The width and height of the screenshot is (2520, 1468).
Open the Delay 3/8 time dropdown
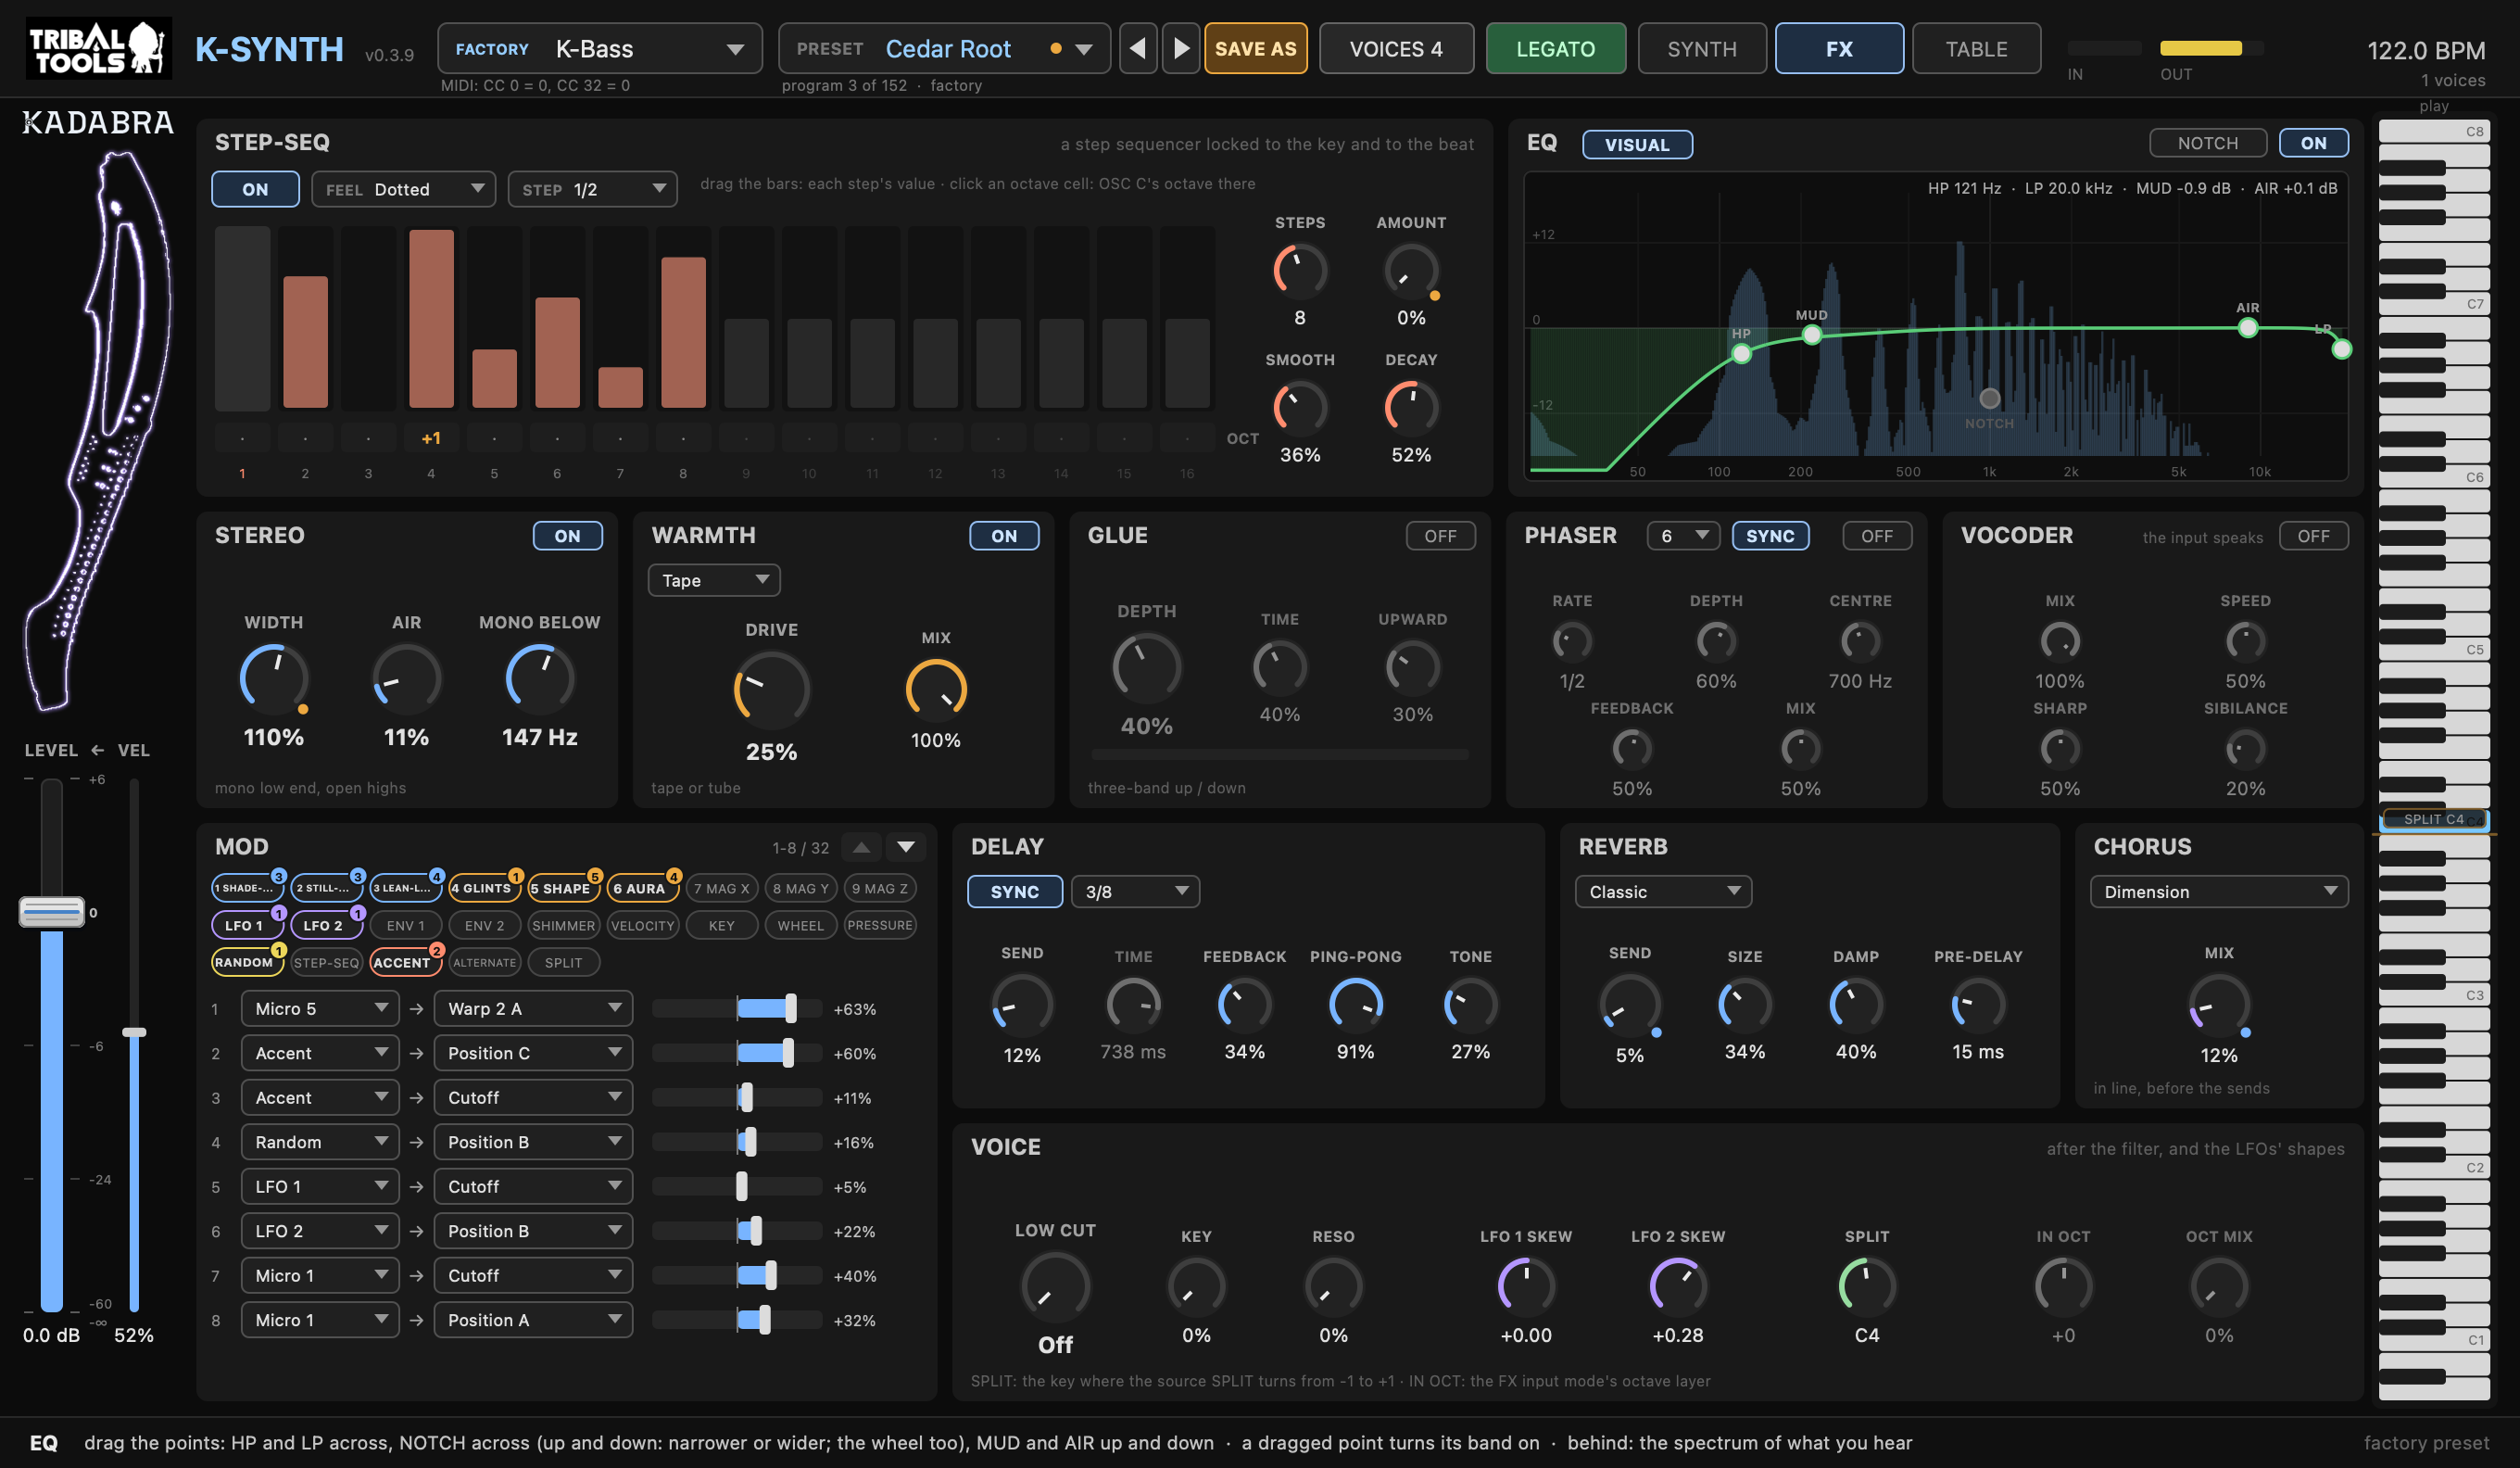coord(1135,891)
